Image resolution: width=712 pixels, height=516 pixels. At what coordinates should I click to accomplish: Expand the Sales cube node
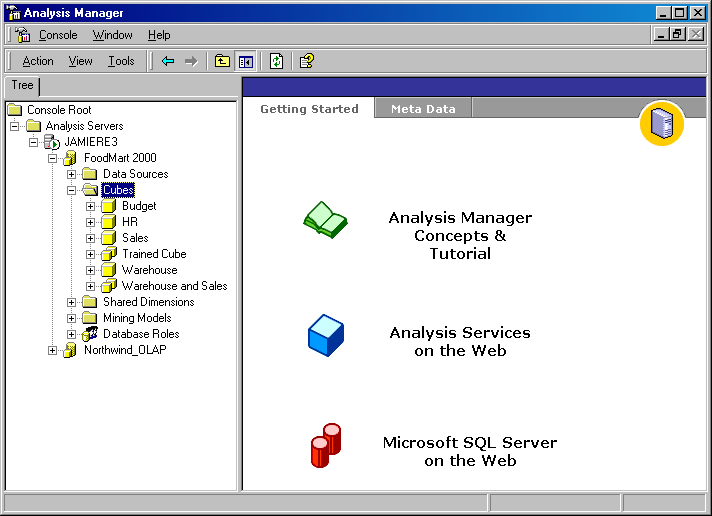90,238
